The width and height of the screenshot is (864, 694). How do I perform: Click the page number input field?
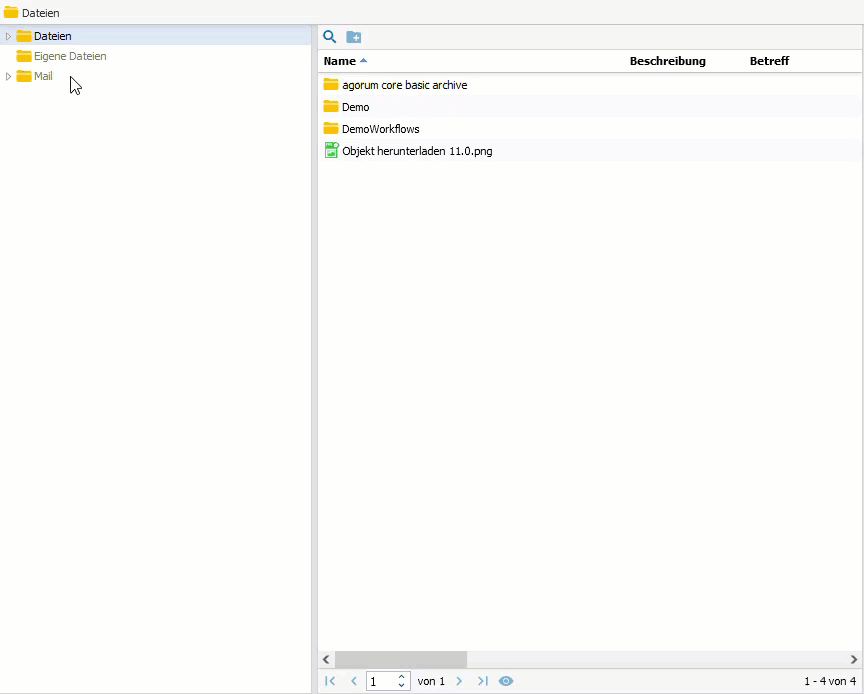381,681
